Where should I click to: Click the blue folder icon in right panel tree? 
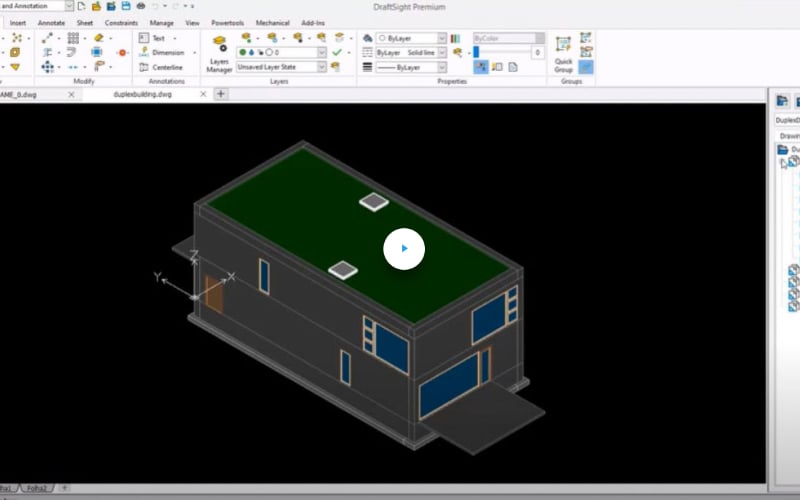(x=783, y=149)
